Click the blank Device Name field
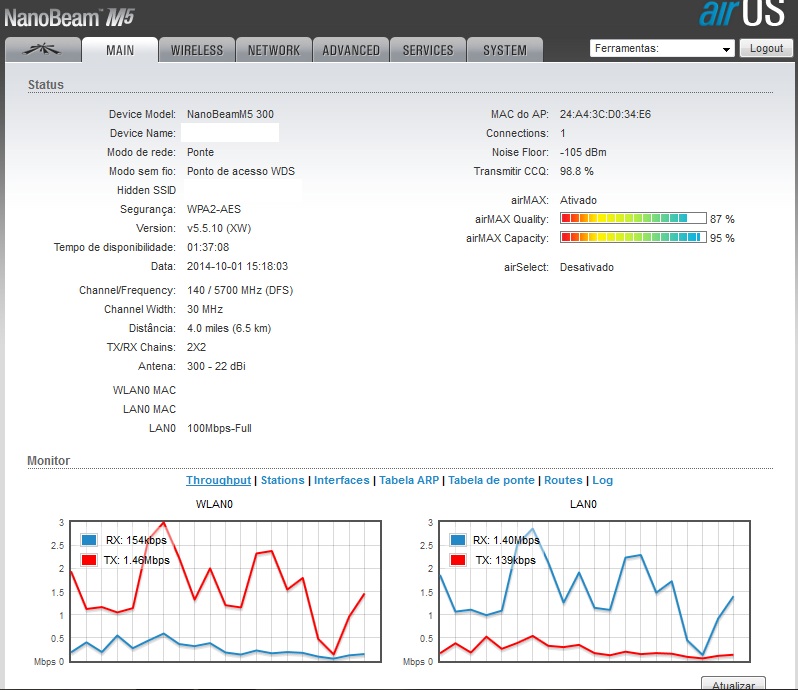Screen dimensions: 798x690 [230, 133]
